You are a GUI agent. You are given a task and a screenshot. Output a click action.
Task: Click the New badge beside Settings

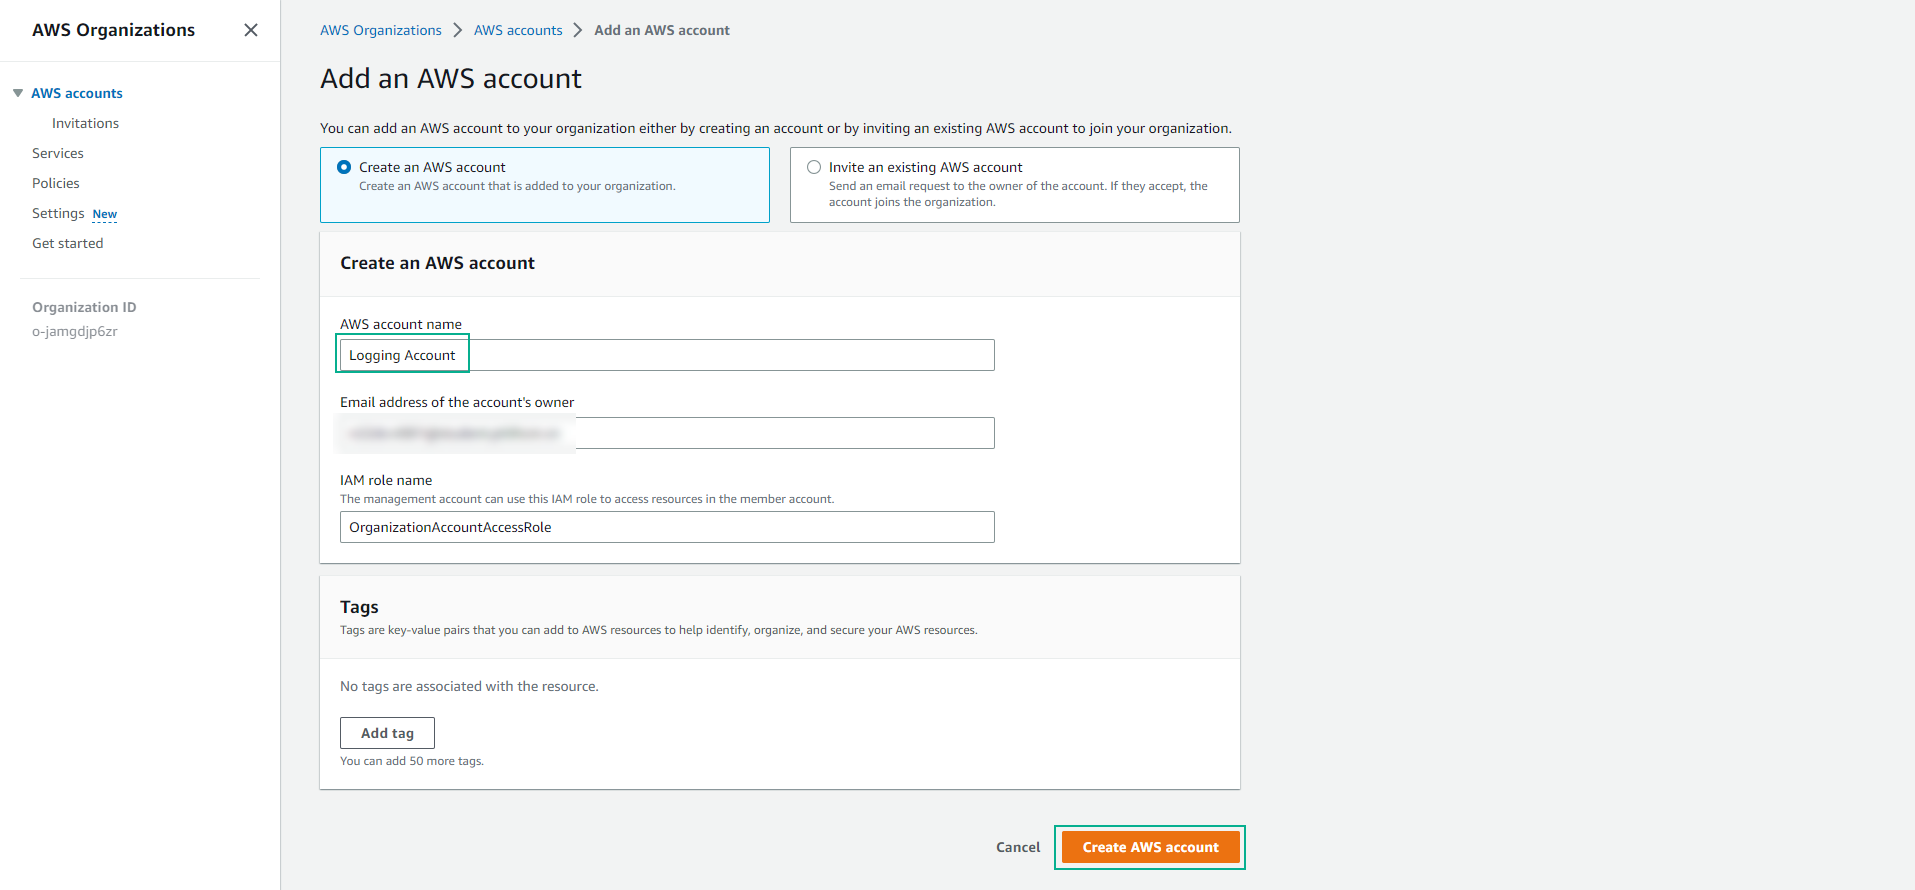pos(105,214)
